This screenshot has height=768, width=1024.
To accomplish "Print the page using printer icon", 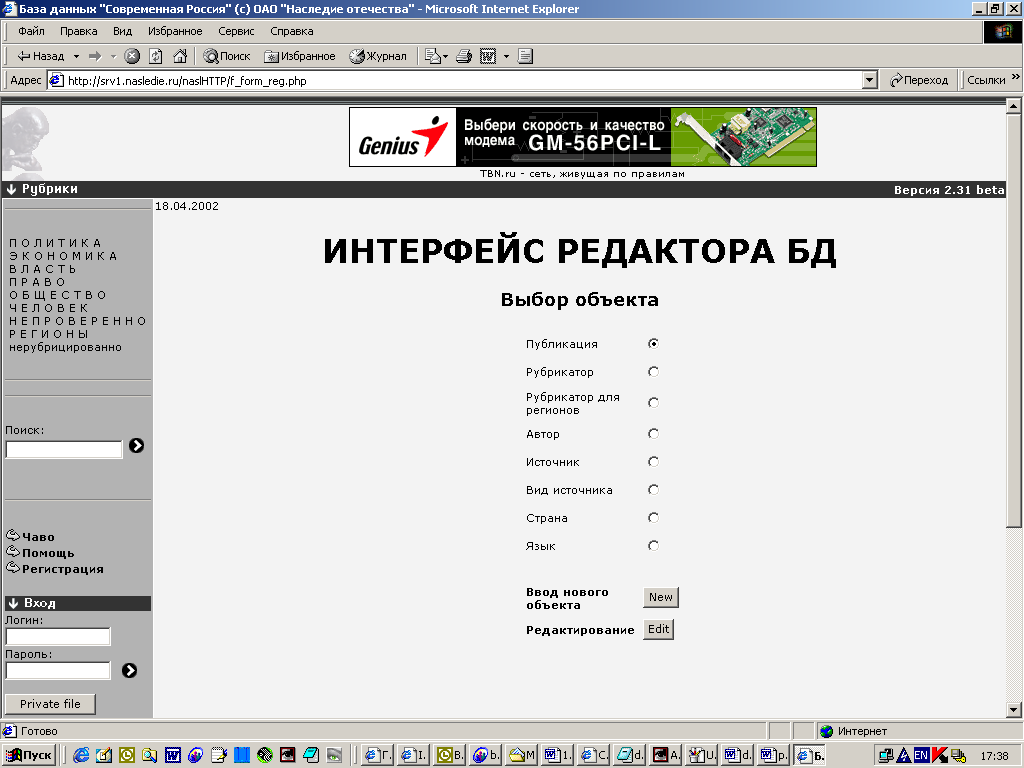I will pyautogui.click(x=464, y=56).
